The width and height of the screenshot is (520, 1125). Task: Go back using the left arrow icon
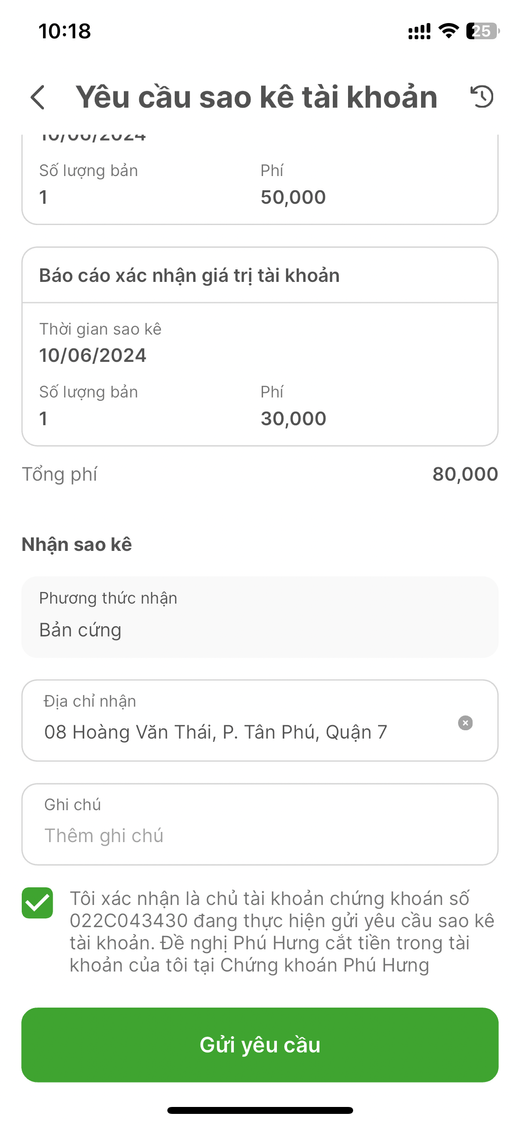pos(38,98)
